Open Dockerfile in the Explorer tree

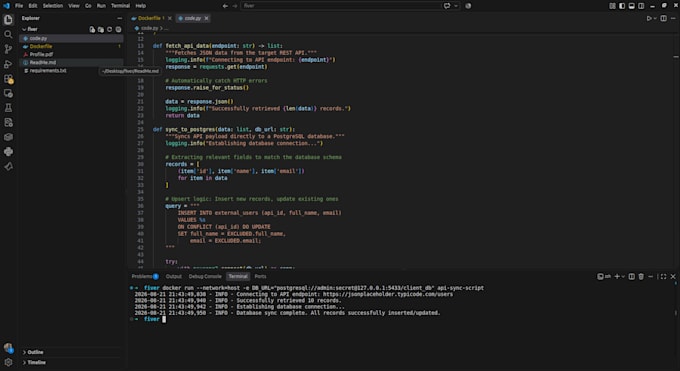72,46
